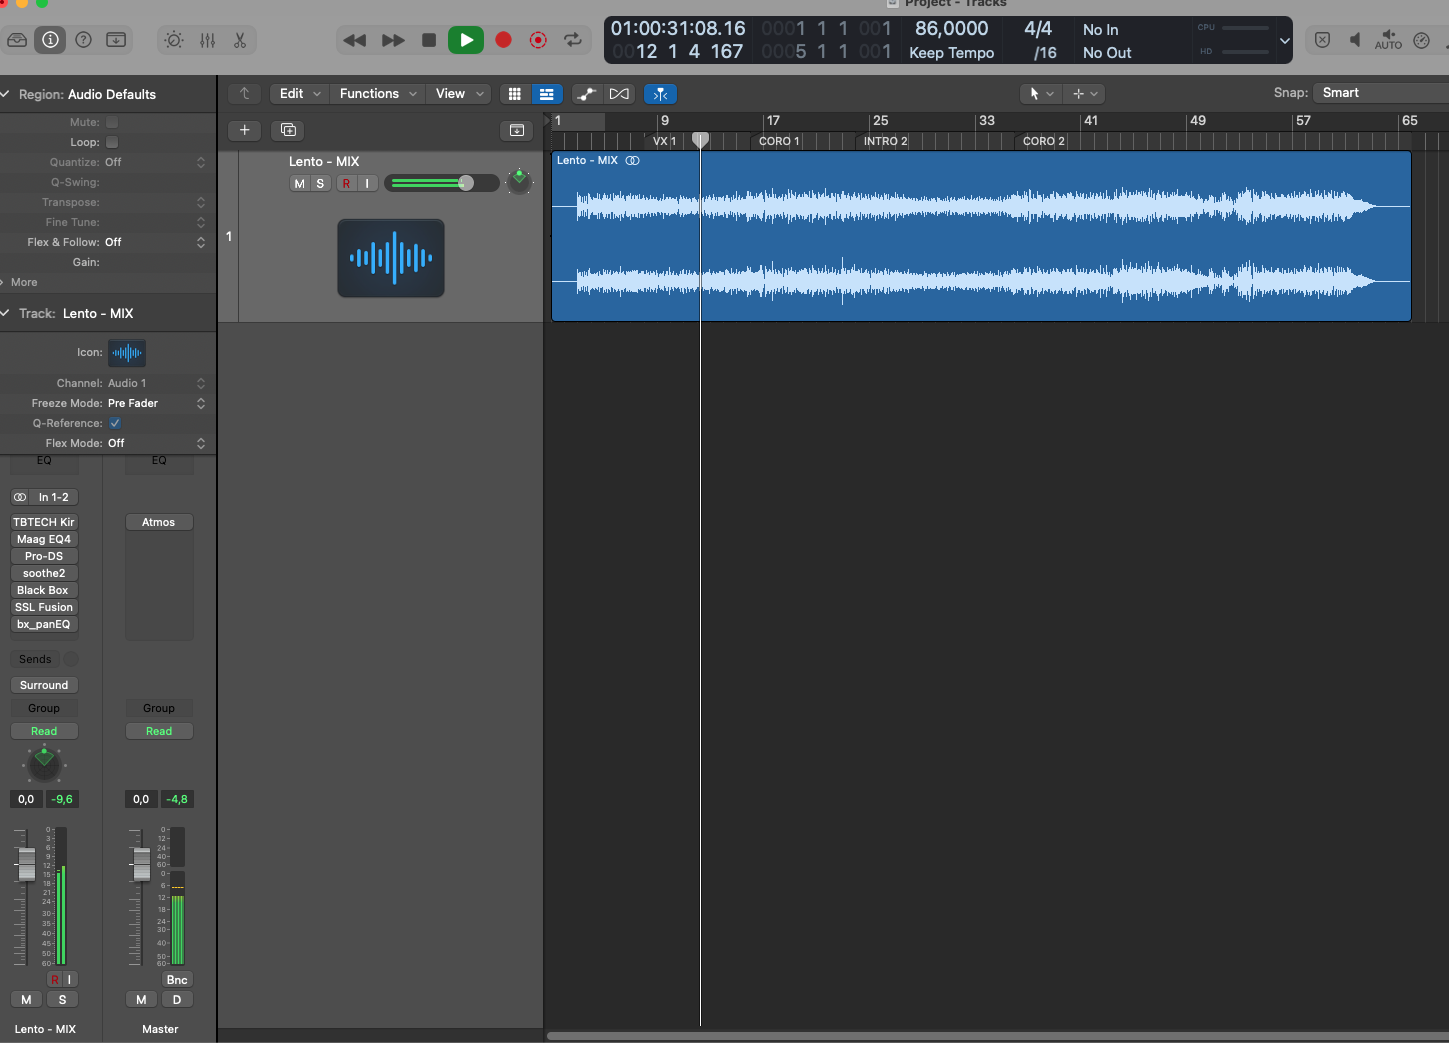
Task: Click the green Play button
Action: click(x=466, y=40)
